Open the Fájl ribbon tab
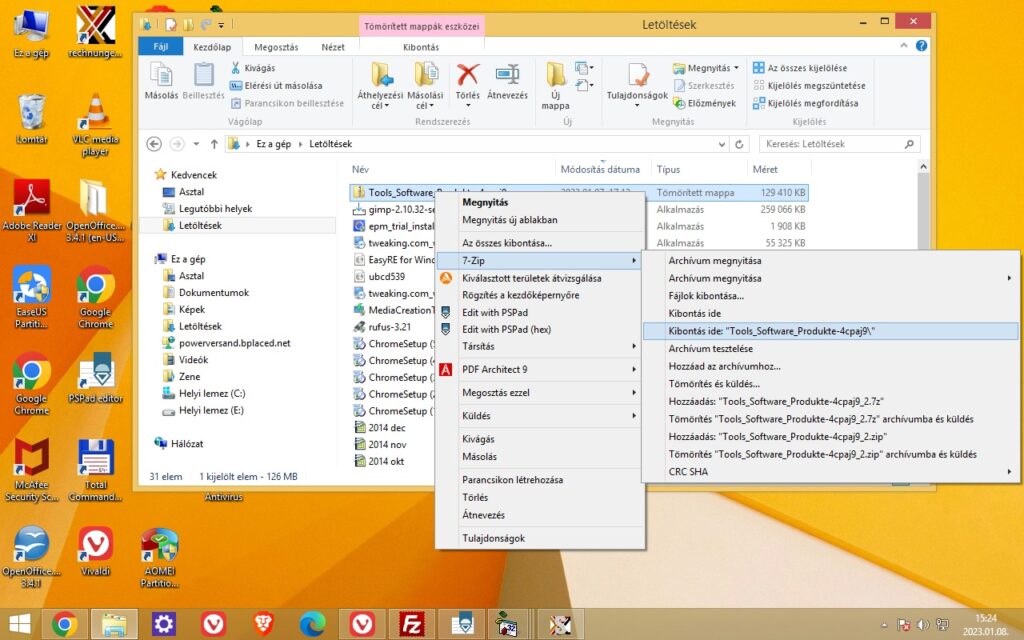1024x640 pixels. (161, 46)
